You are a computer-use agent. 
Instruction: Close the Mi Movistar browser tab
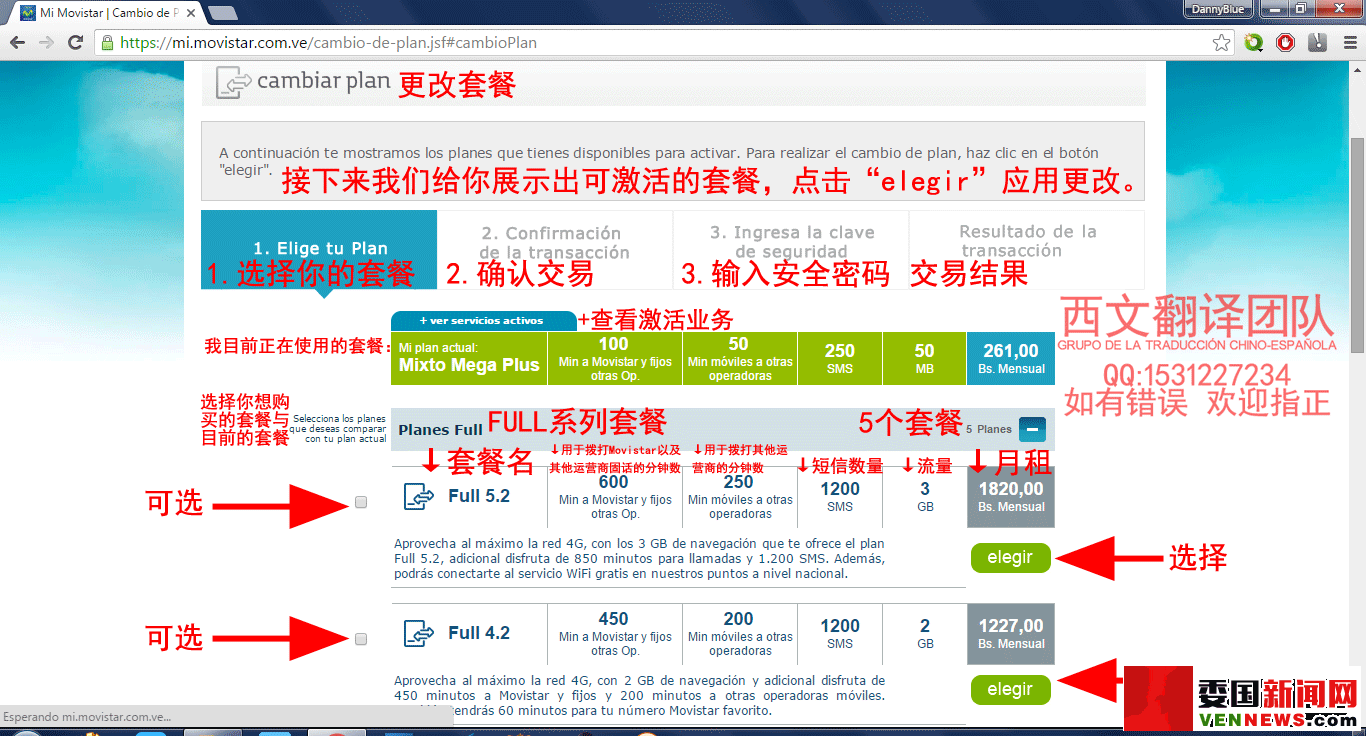tap(190, 13)
